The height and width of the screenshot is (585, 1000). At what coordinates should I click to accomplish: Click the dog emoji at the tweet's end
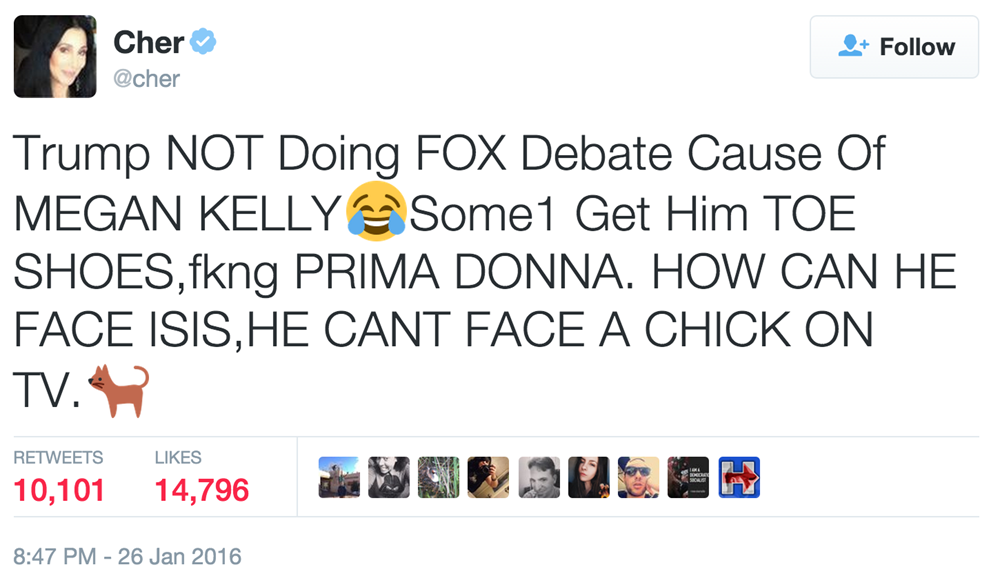coord(117,388)
